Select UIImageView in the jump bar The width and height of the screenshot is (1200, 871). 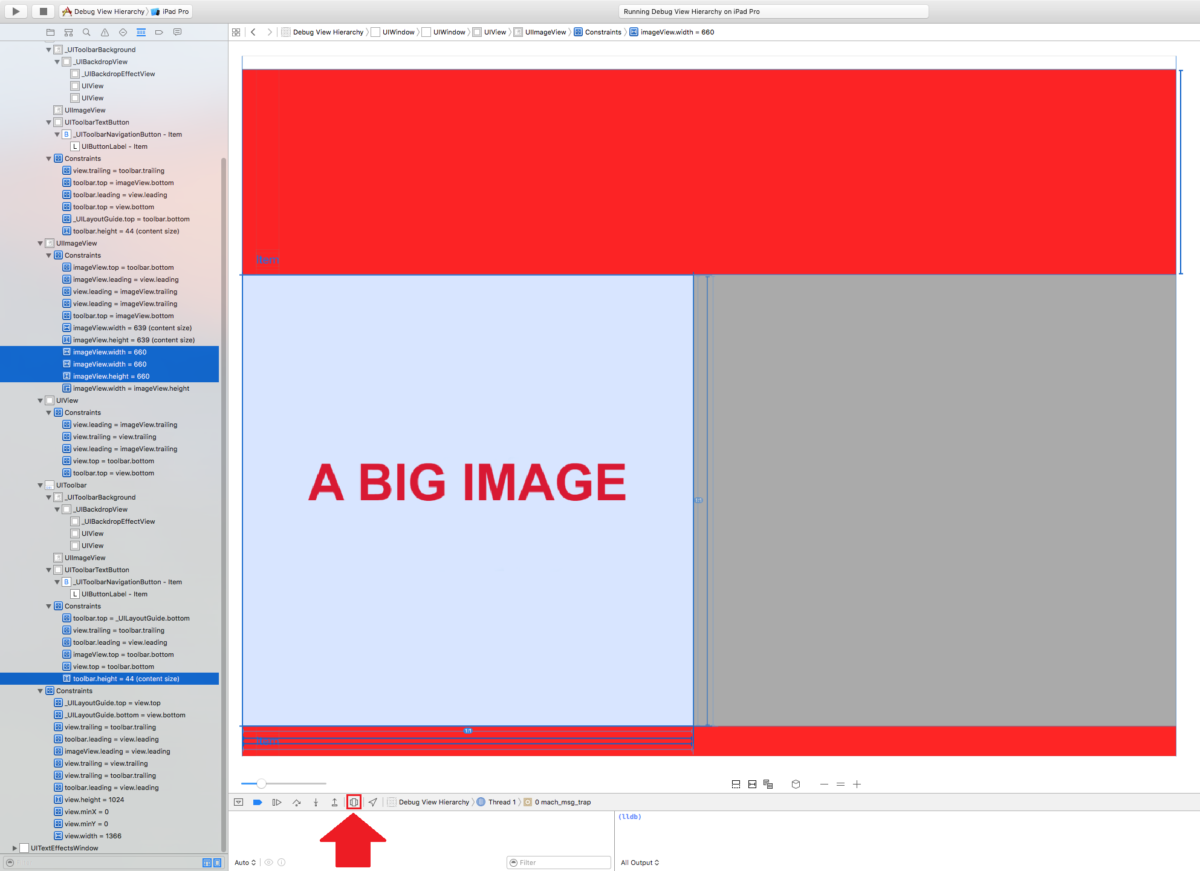pyautogui.click(x=546, y=31)
